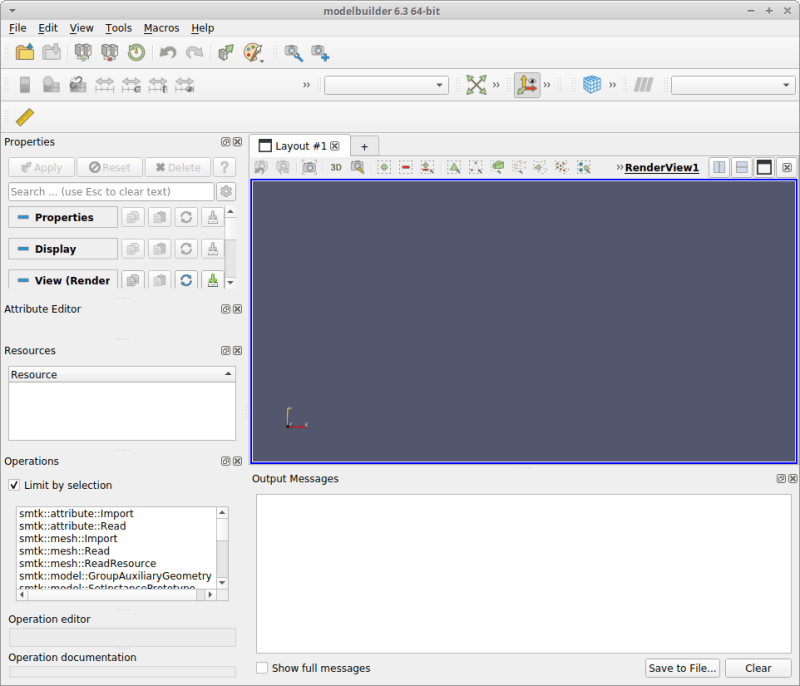800x686 pixels.
Task: Expand the chevron next to the blue cube icon
Action: (612, 85)
